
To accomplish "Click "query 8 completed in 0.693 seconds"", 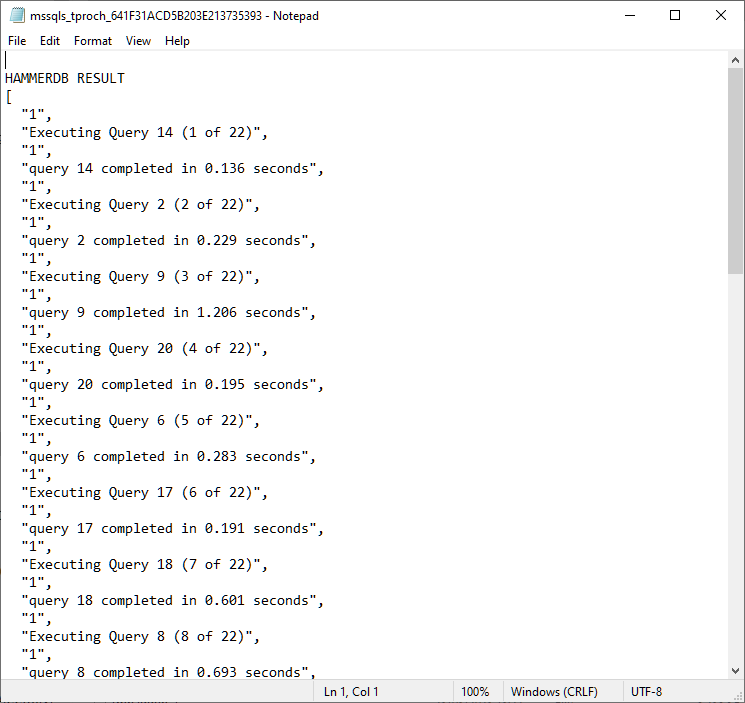I will click(x=169, y=672).
